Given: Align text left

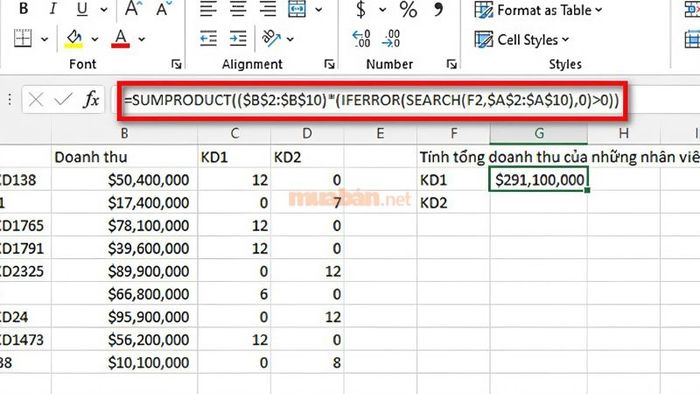Looking at the screenshot, I should pos(208,9).
